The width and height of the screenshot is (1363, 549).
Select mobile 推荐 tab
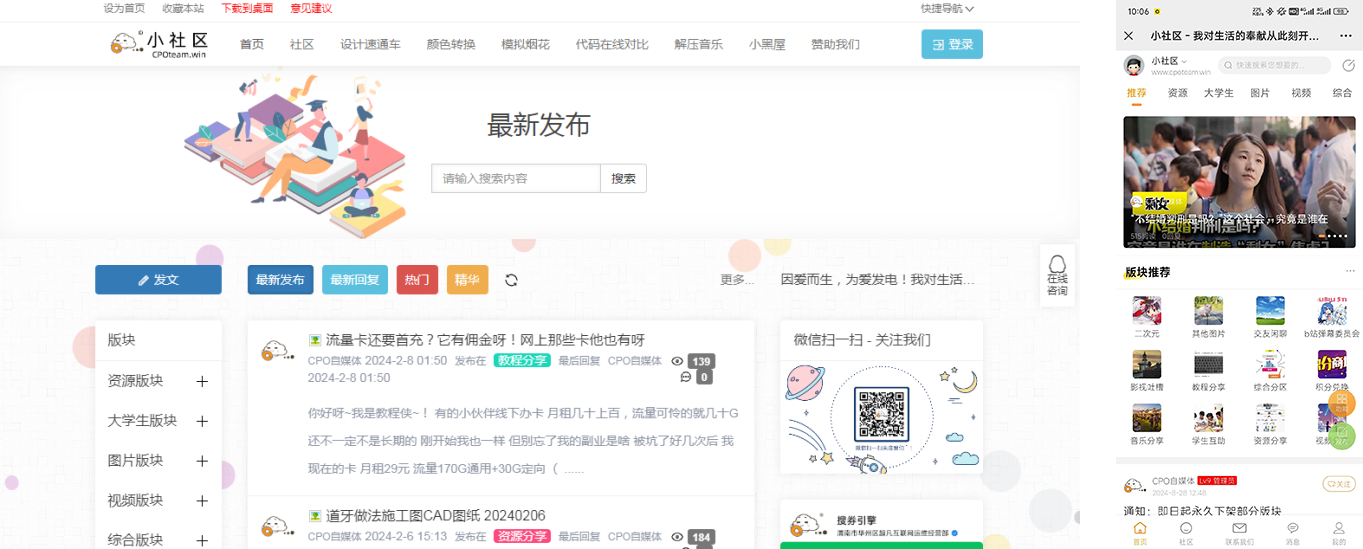(1137, 93)
